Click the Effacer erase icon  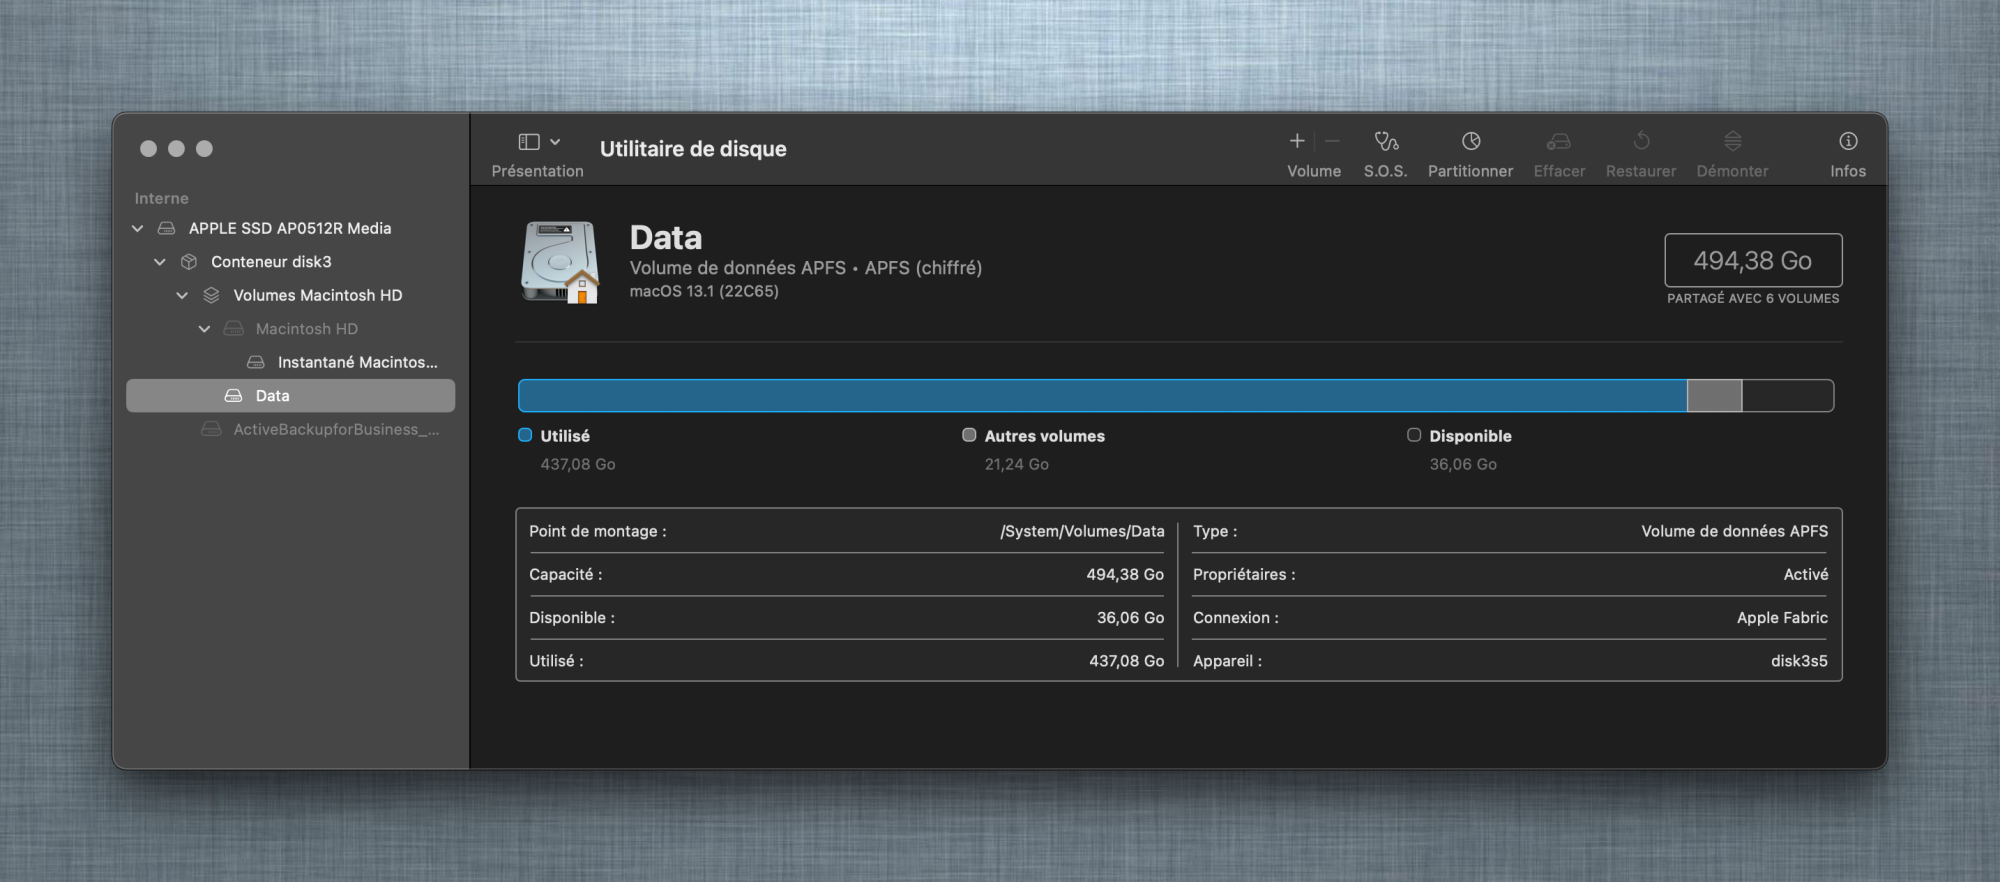tap(1559, 141)
